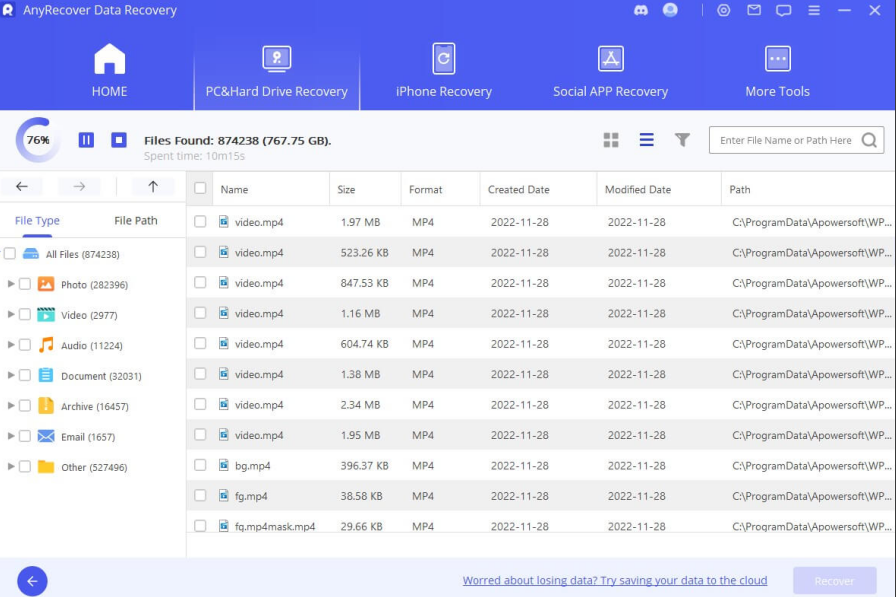Open the live chat support icon
896x597 pixels.
(784, 11)
